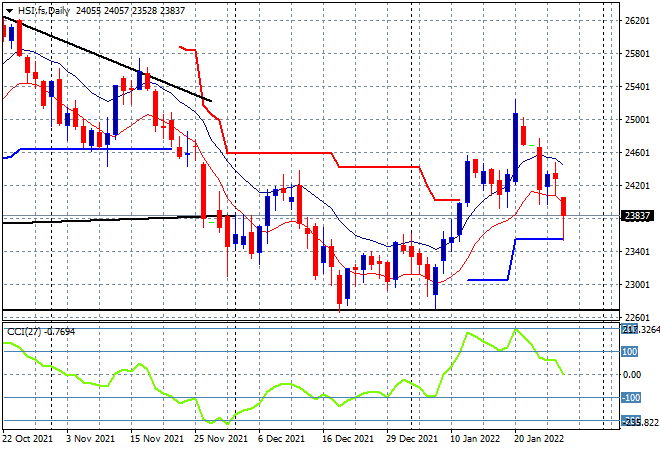Click the 20 Jan 2022 date label
The height and width of the screenshot is (450, 660).
tap(539, 439)
